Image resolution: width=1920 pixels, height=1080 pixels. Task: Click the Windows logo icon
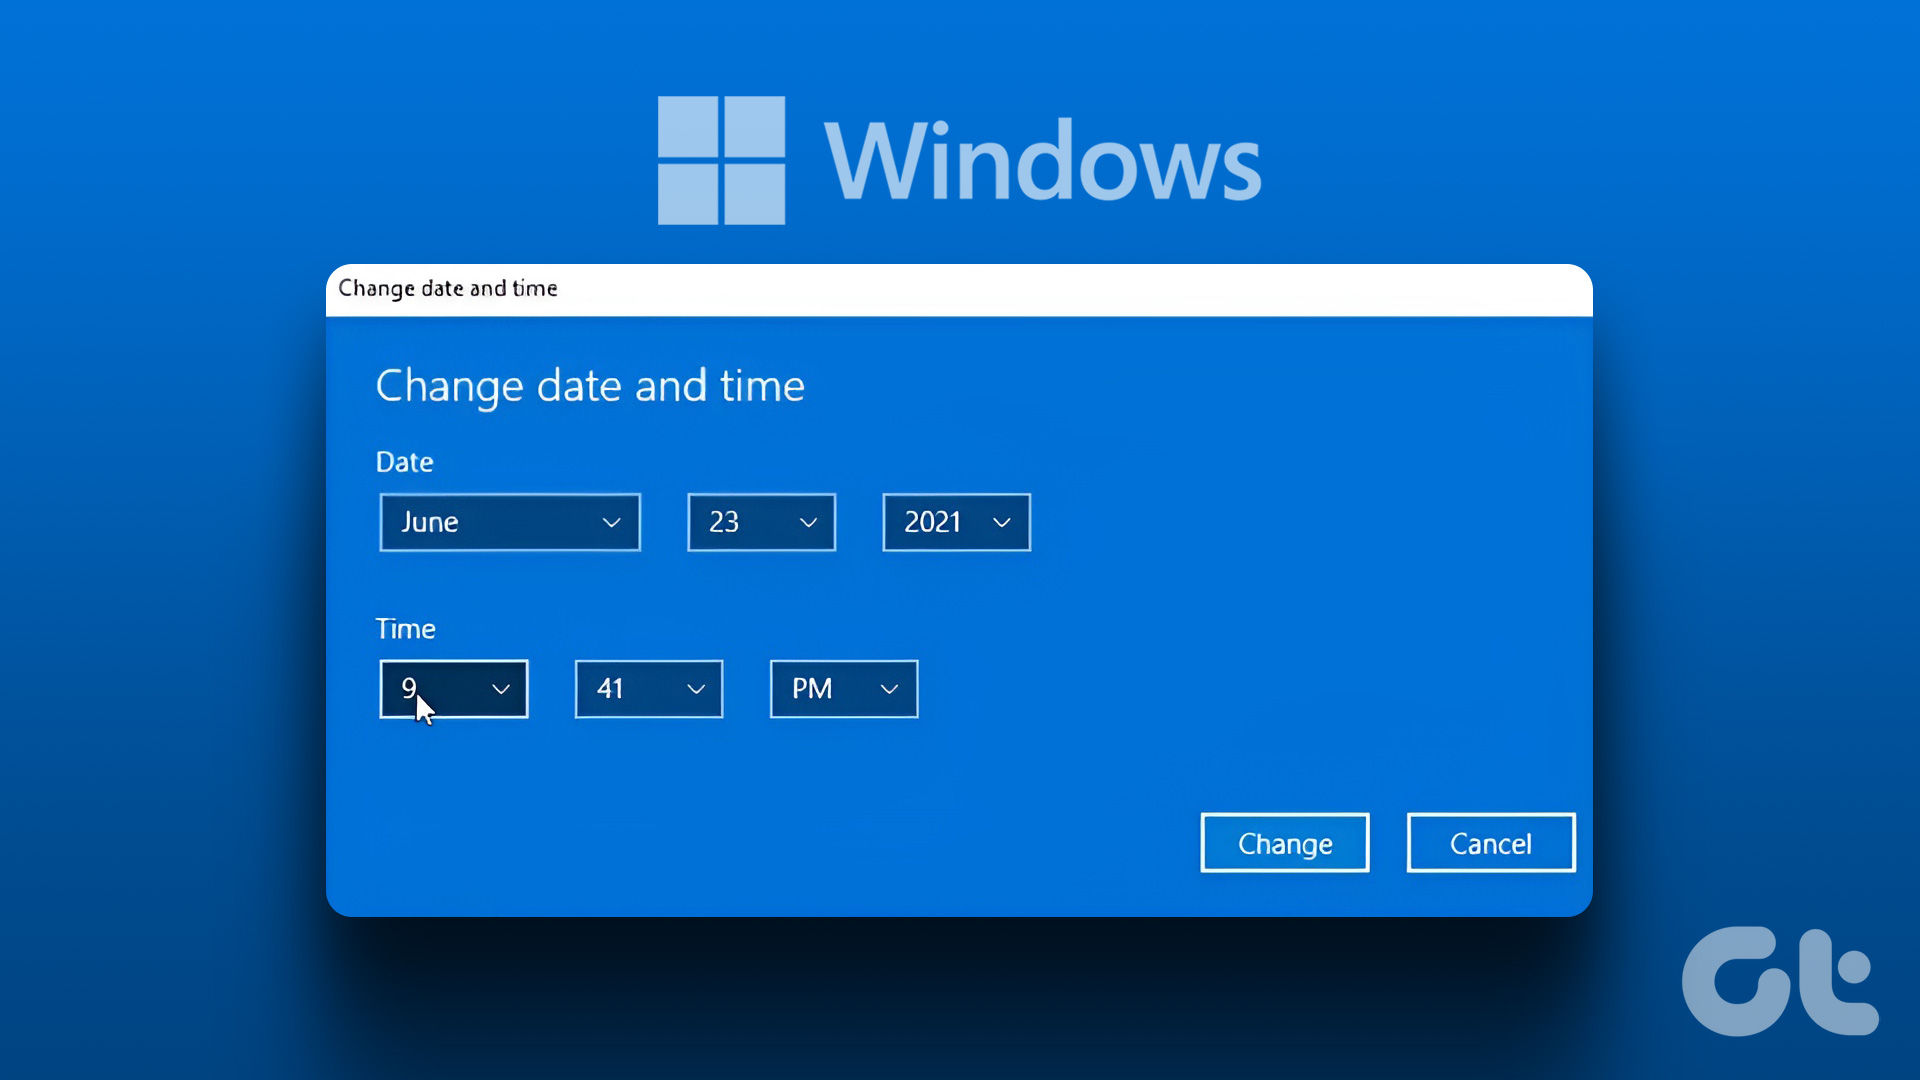724,158
